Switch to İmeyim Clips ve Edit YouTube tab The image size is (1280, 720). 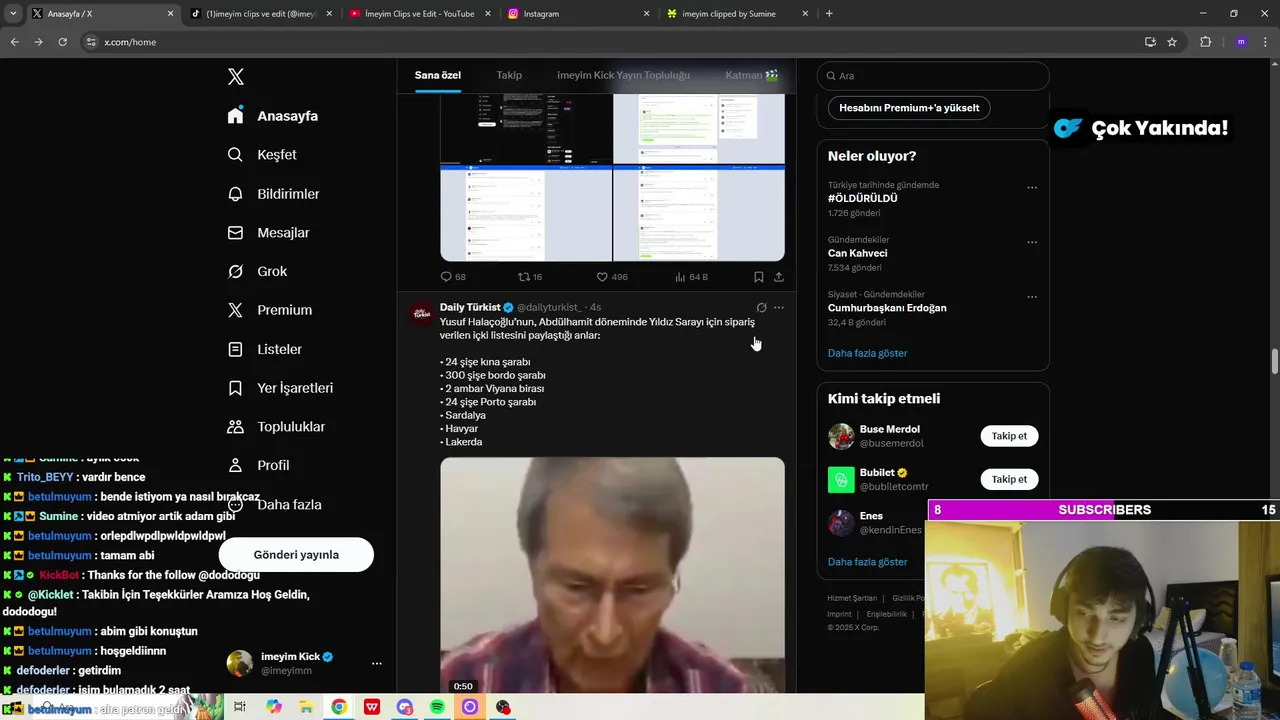tap(420, 14)
